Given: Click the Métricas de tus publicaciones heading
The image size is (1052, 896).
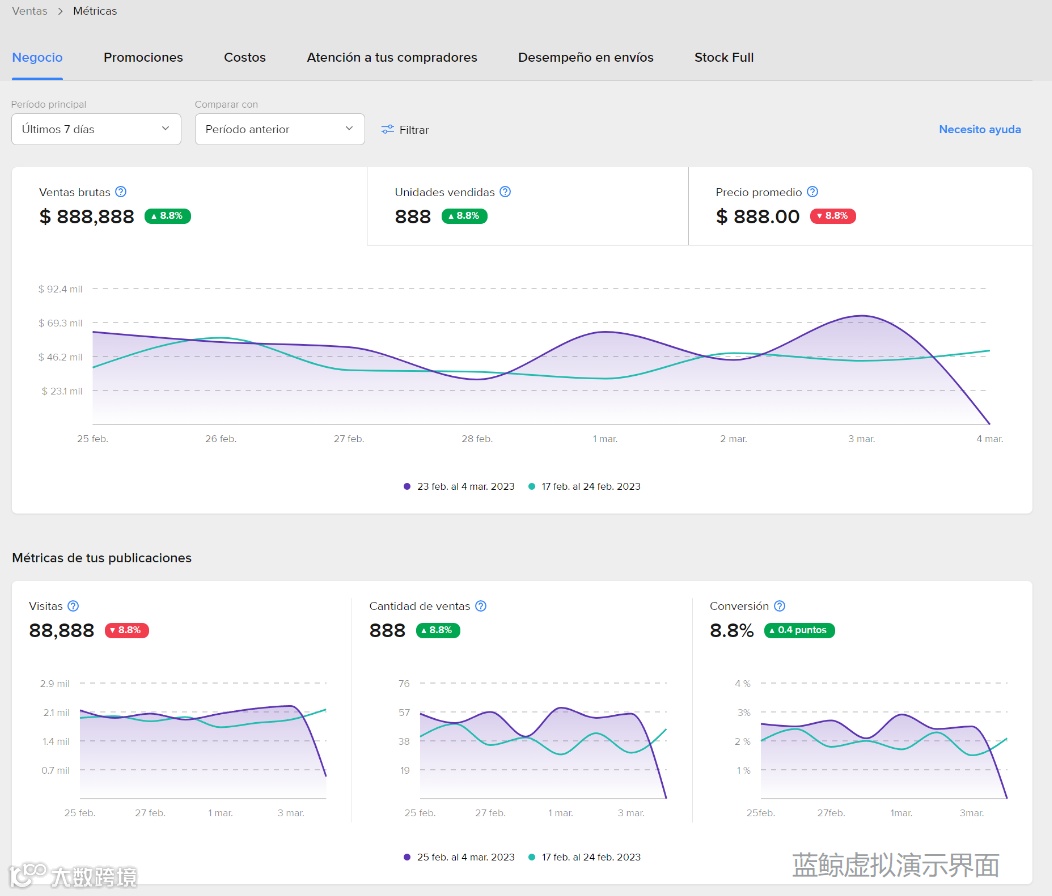Looking at the screenshot, I should pyautogui.click(x=102, y=558).
